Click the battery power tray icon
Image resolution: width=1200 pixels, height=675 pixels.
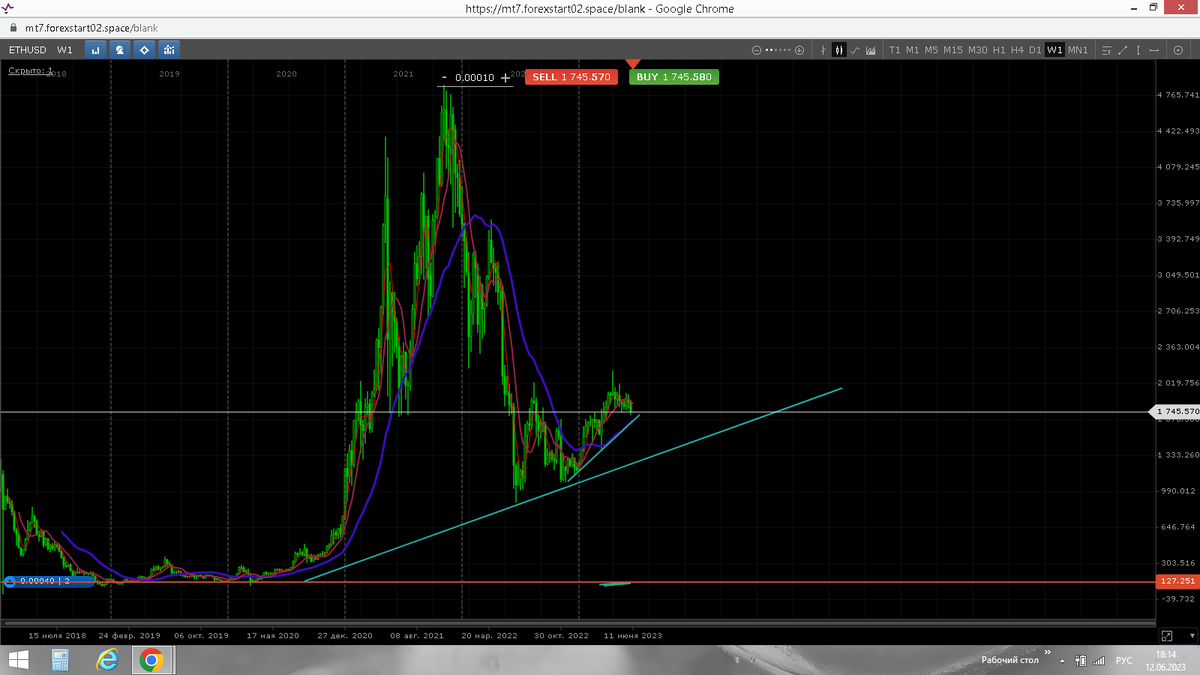[1082, 661]
